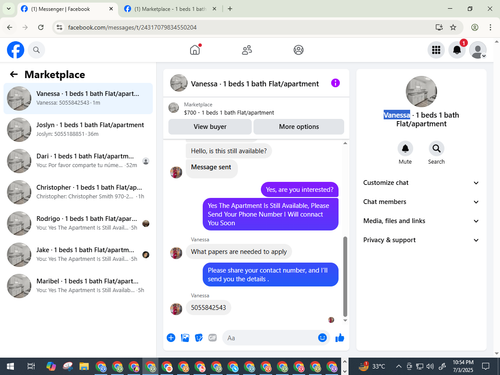Expand Customize chat section
Screen dimensions: 500x375
[421, 183]
